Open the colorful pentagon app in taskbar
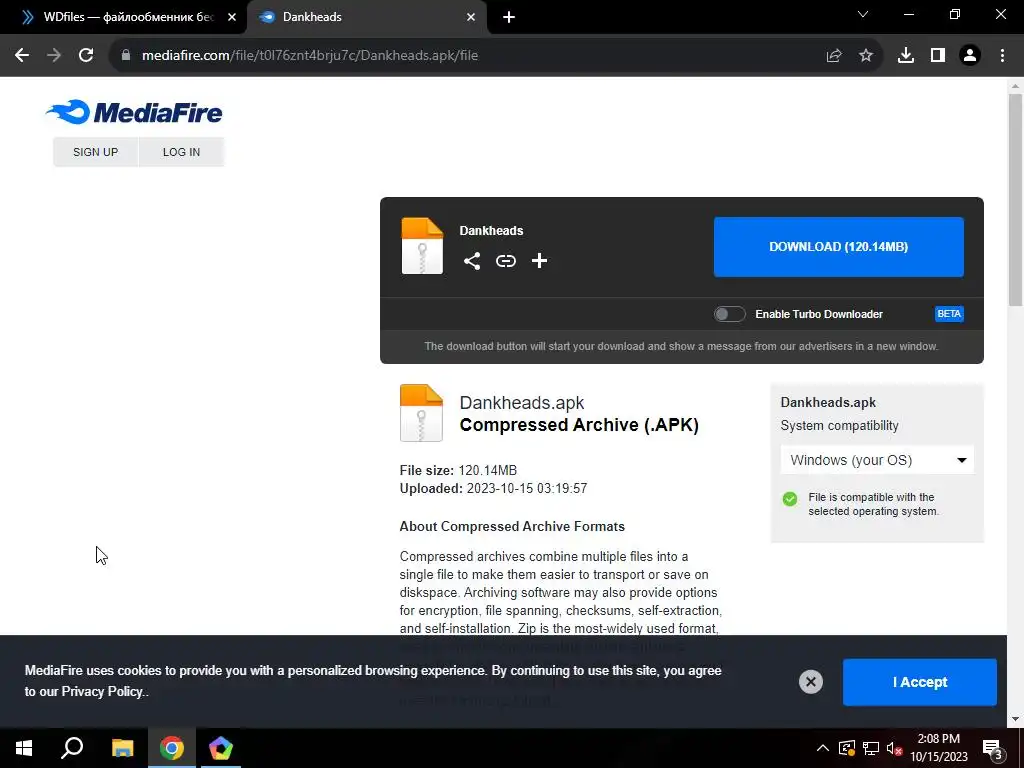This screenshot has width=1024, height=768. click(x=221, y=748)
